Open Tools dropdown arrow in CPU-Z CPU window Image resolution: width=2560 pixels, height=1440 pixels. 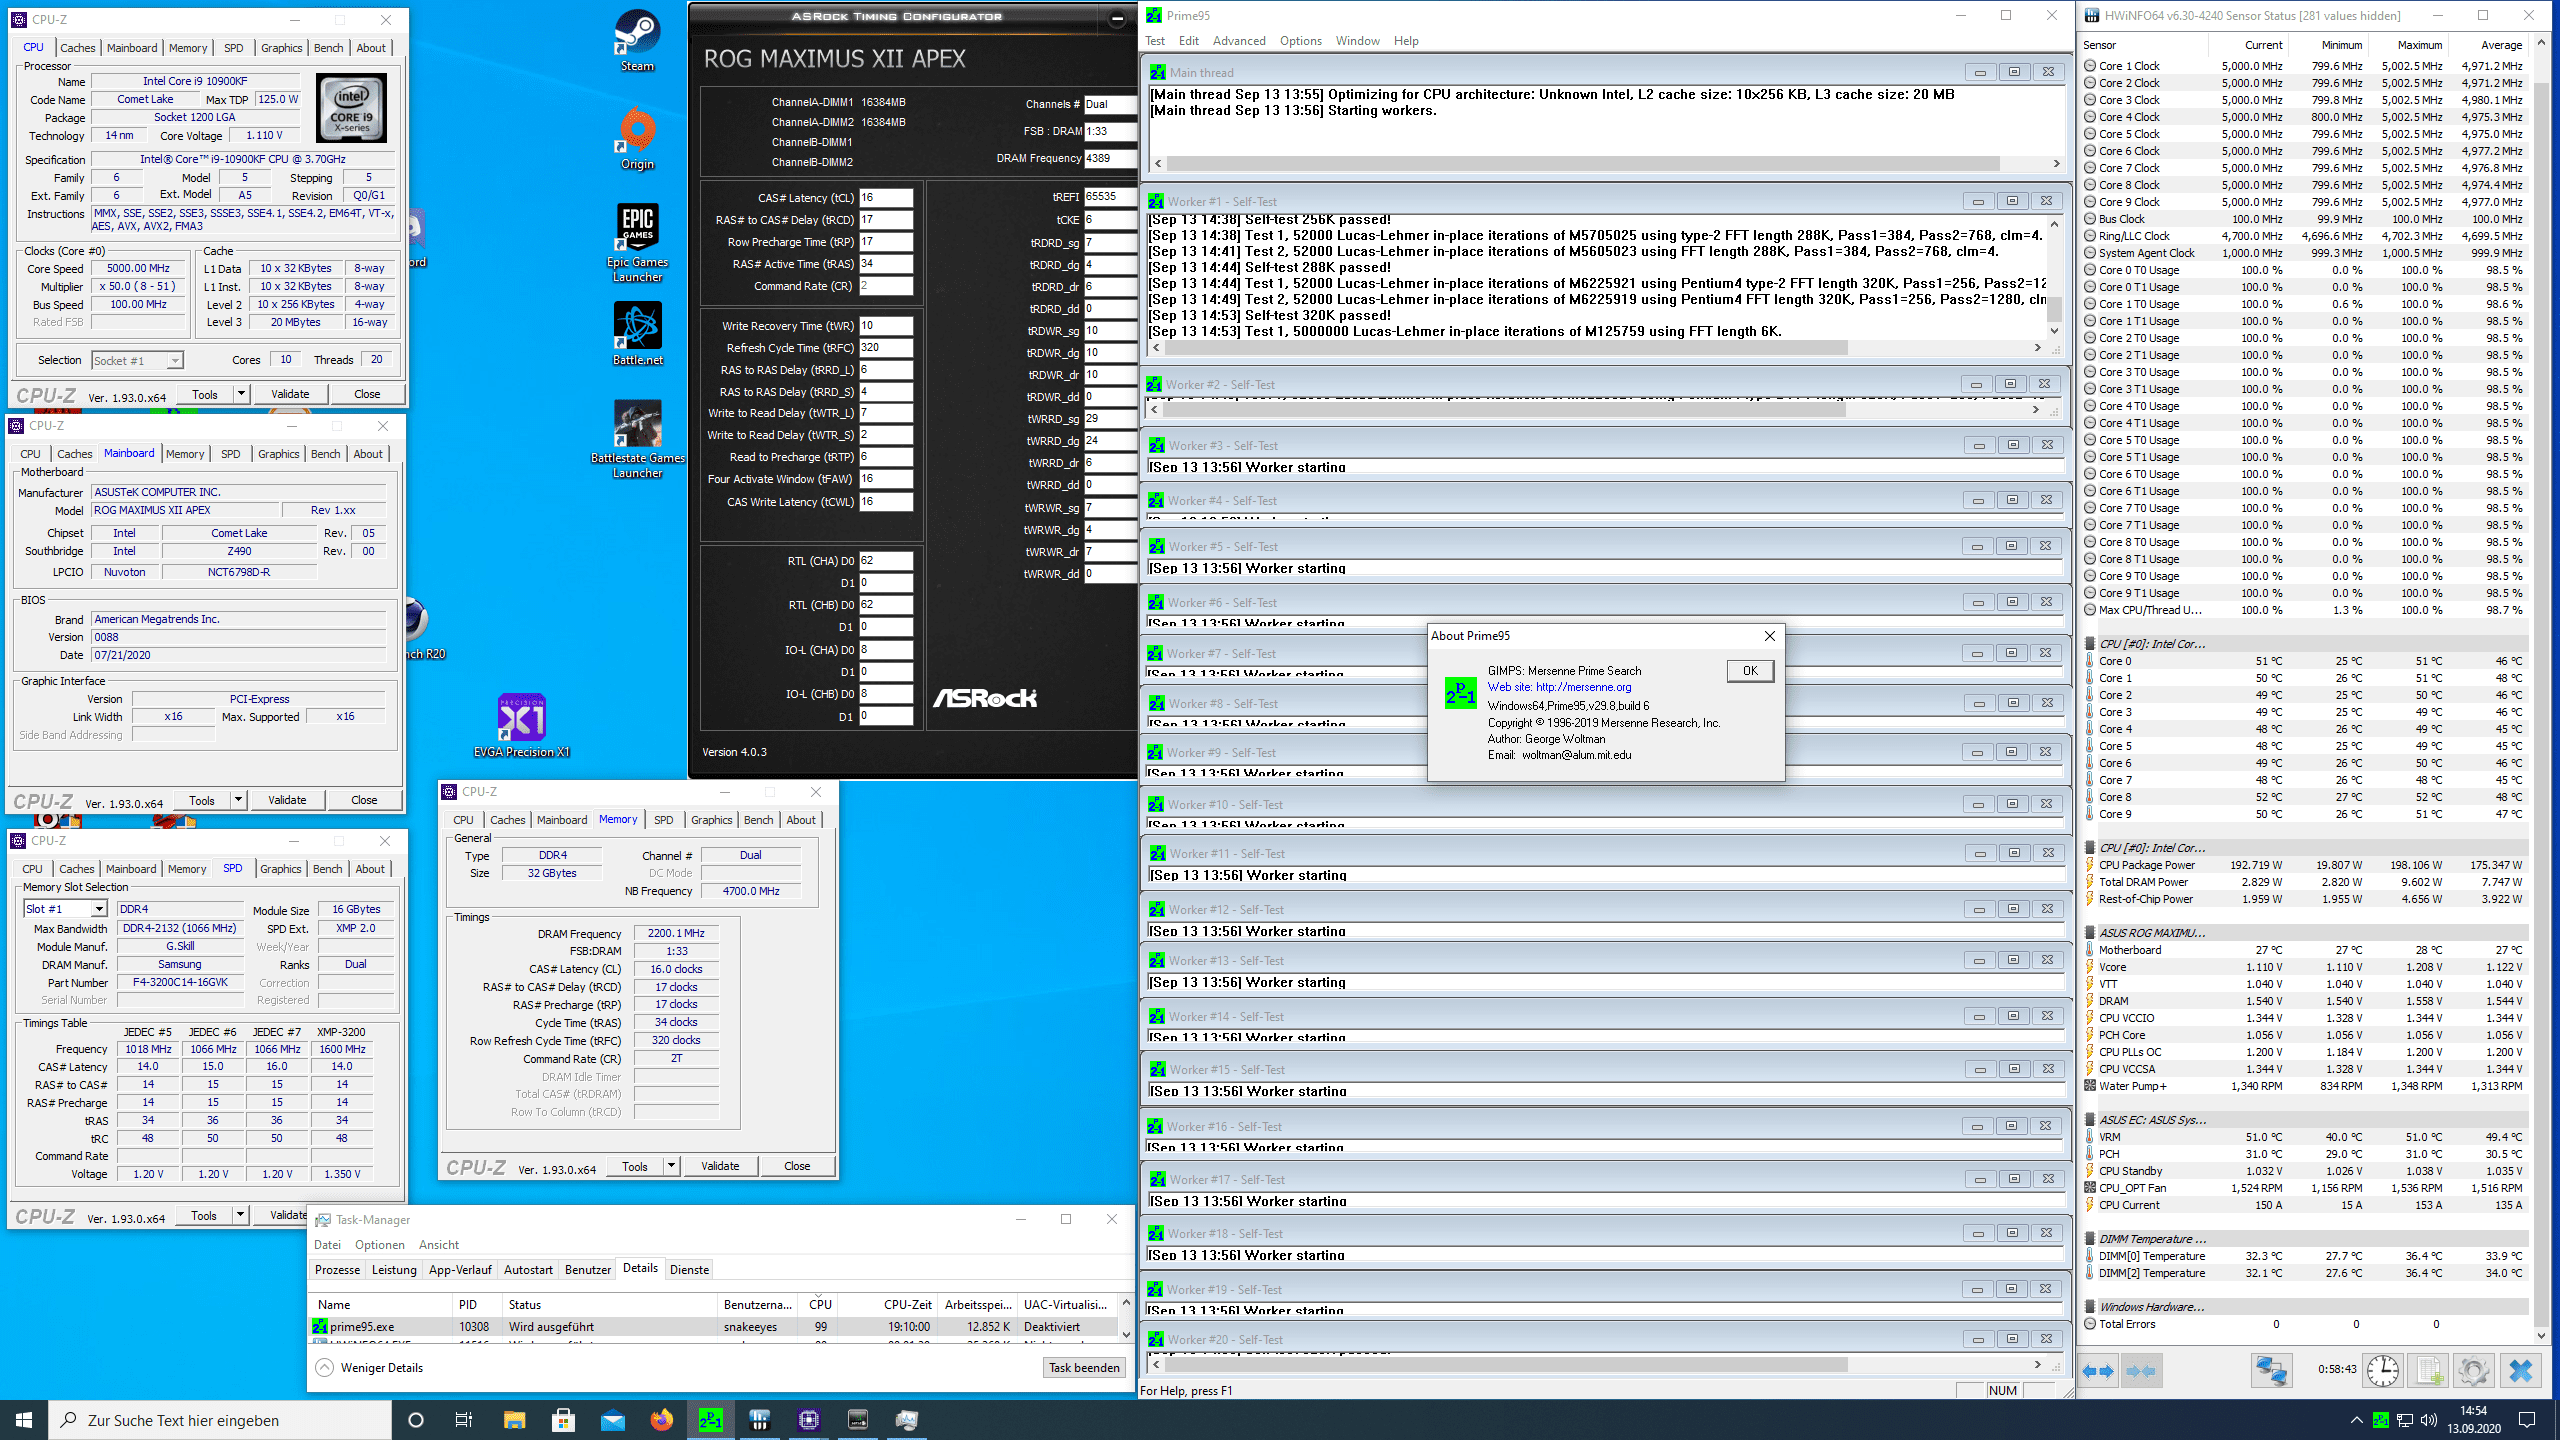[241, 394]
